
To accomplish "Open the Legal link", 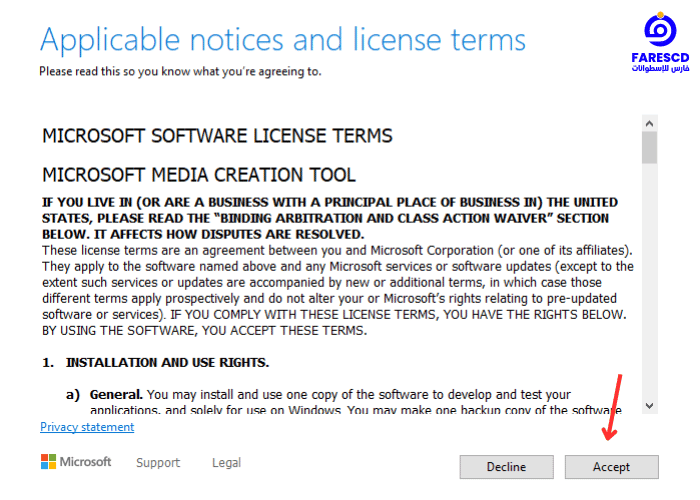I will point(226,462).
